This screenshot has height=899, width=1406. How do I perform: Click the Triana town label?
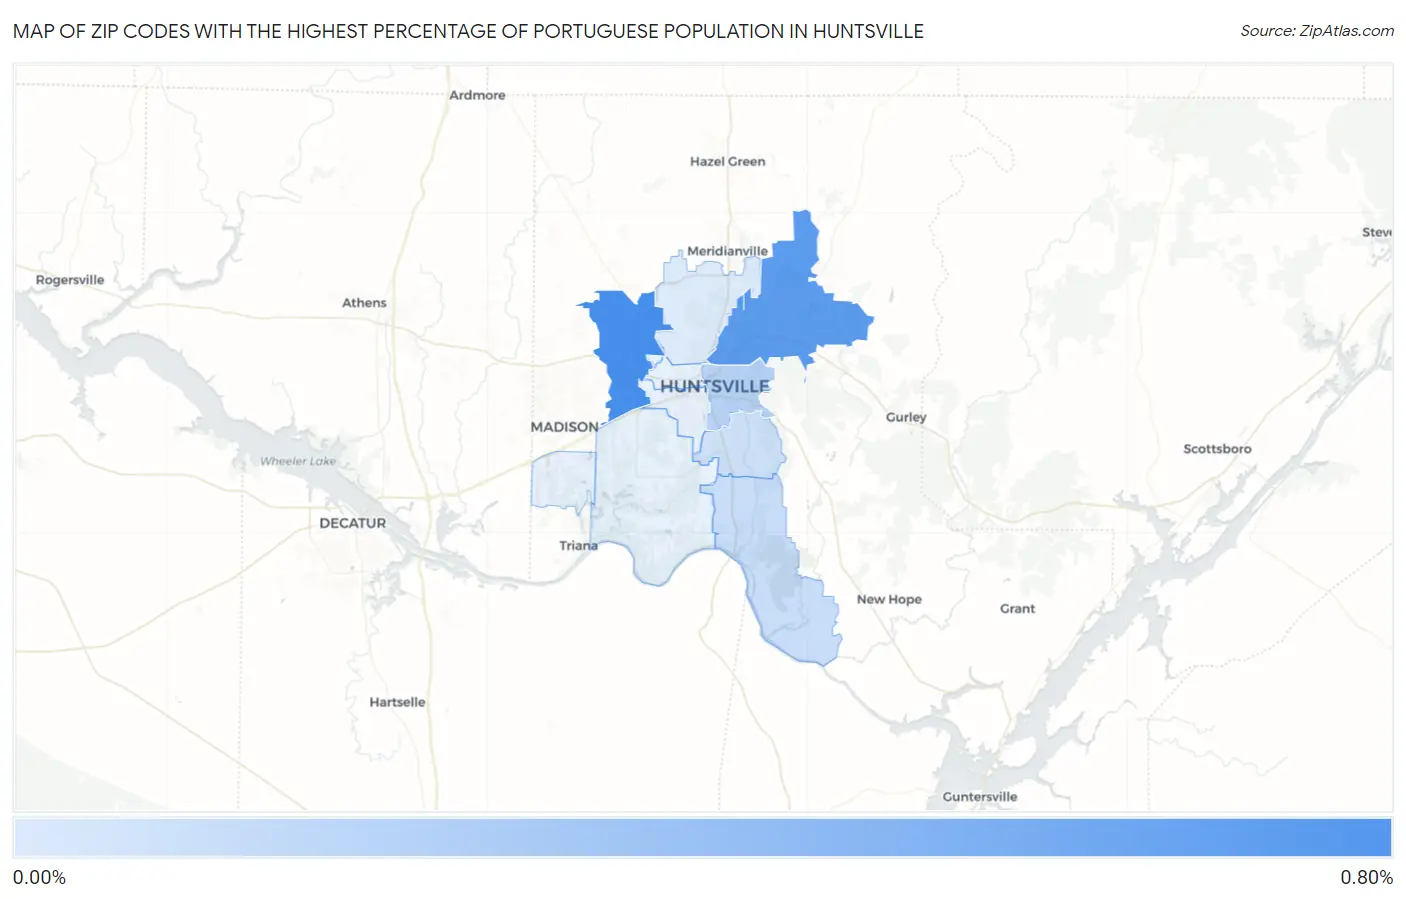pyautogui.click(x=578, y=546)
